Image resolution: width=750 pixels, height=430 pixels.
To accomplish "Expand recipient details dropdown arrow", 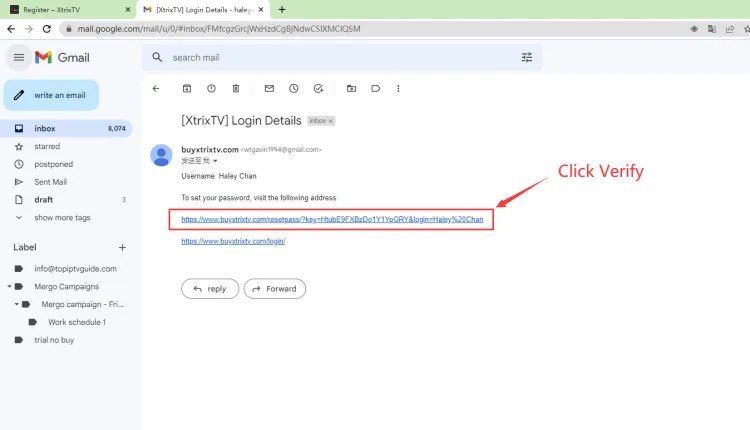I will tap(215, 161).
